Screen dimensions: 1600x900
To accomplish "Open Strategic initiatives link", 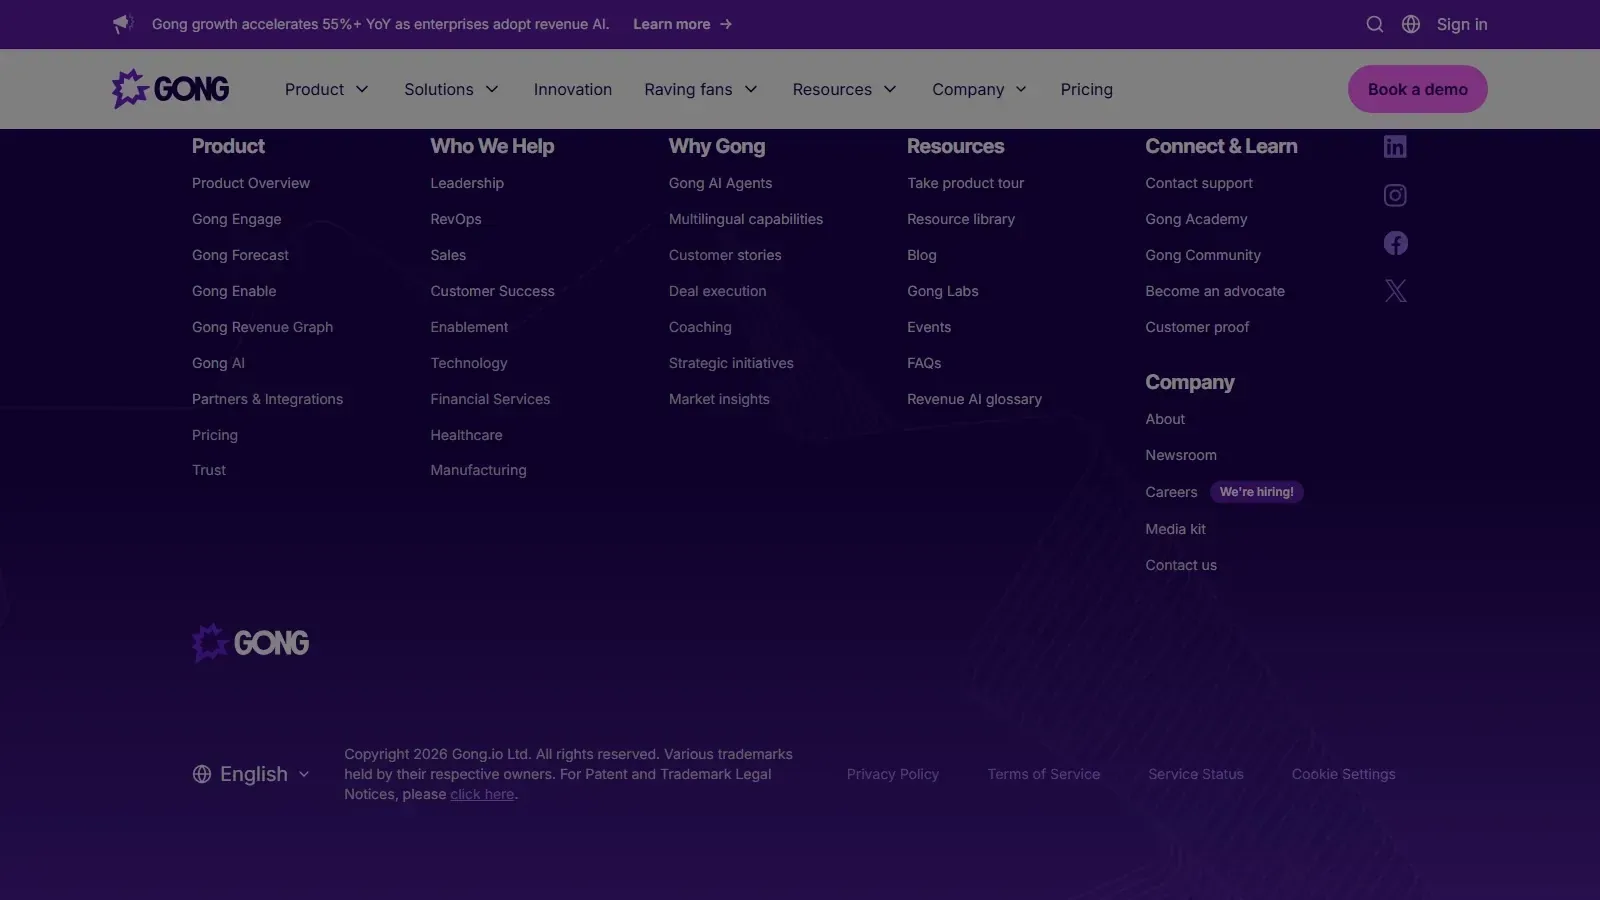I will coord(731,363).
